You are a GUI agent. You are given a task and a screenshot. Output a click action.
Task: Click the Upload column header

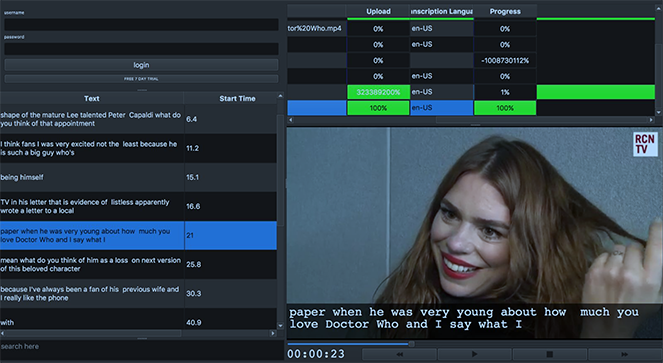point(378,11)
